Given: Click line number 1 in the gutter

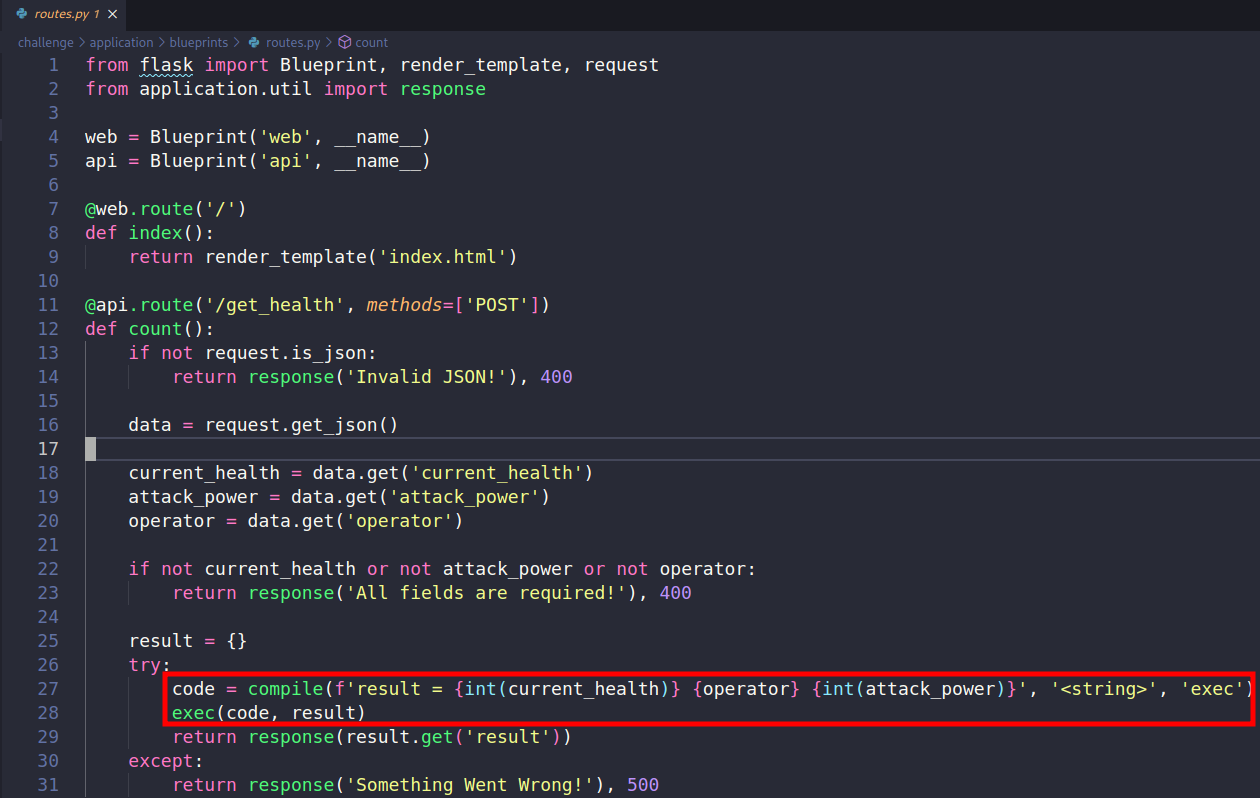Looking at the screenshot, I should tap(53, 64).
